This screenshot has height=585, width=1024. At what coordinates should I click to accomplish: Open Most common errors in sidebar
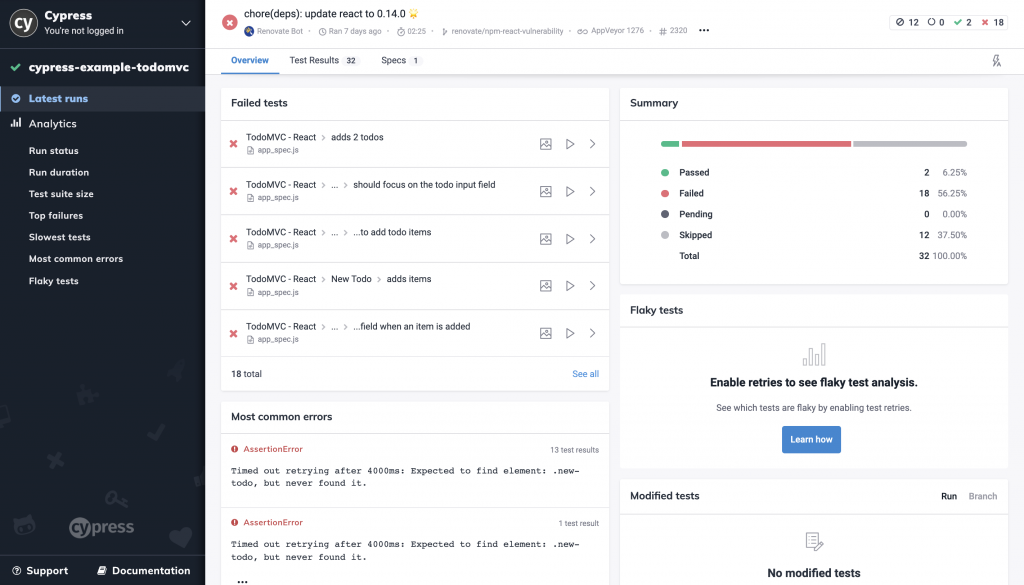pos(76,259)
